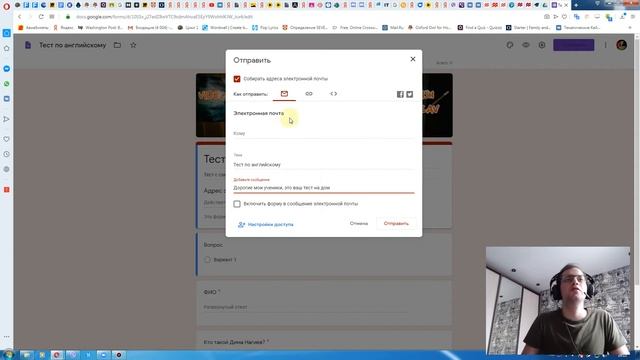Take snapshot with camera toolbar icon
Image resolution: width=640 pixels, height=360 pixels.
pyautogui.click(x=547, y=17)
